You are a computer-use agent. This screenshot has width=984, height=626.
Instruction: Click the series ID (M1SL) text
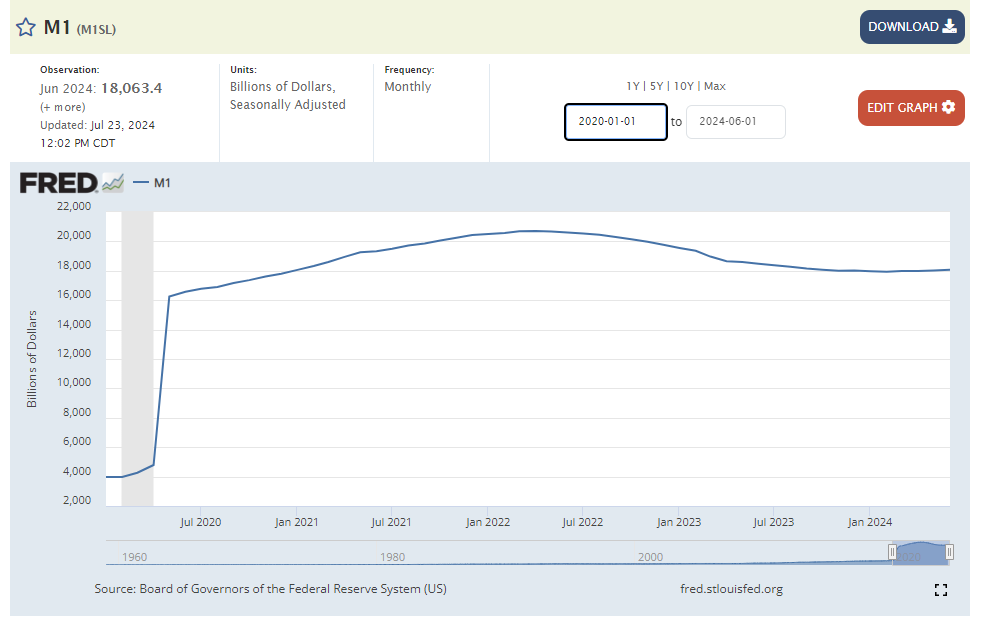96,29
